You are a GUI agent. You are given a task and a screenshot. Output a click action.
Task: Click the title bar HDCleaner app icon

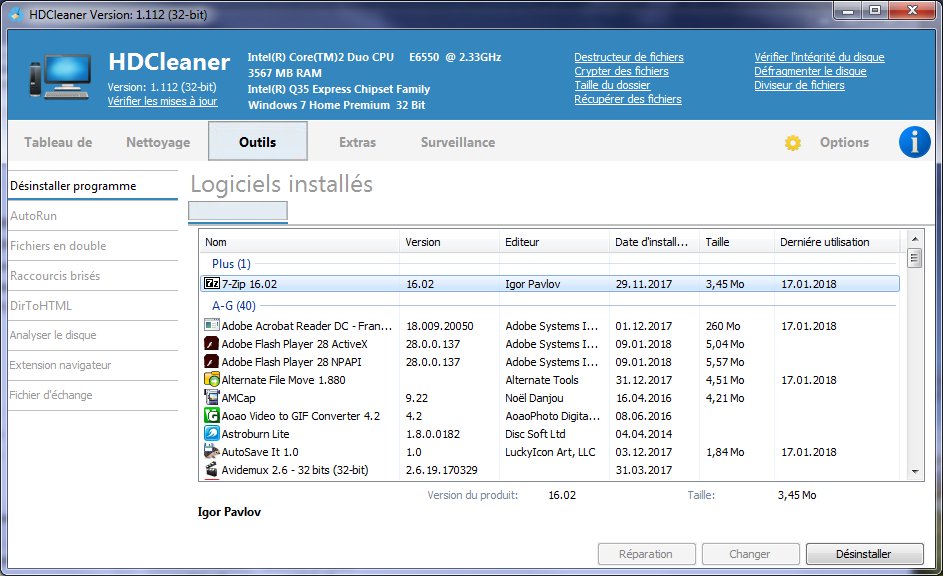click(x=17, y=14)
